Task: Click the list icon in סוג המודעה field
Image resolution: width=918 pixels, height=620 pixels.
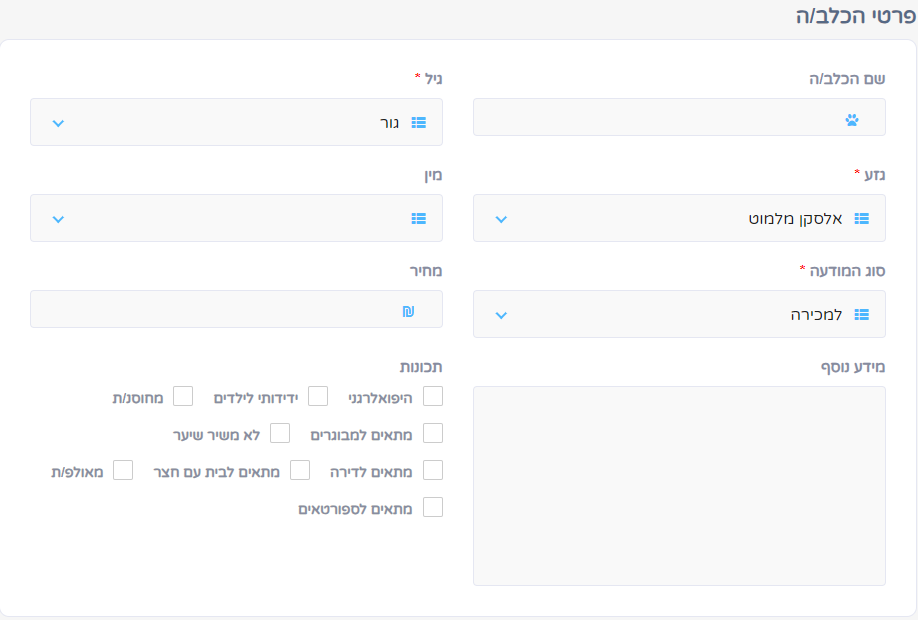Action: click(862, 314)
